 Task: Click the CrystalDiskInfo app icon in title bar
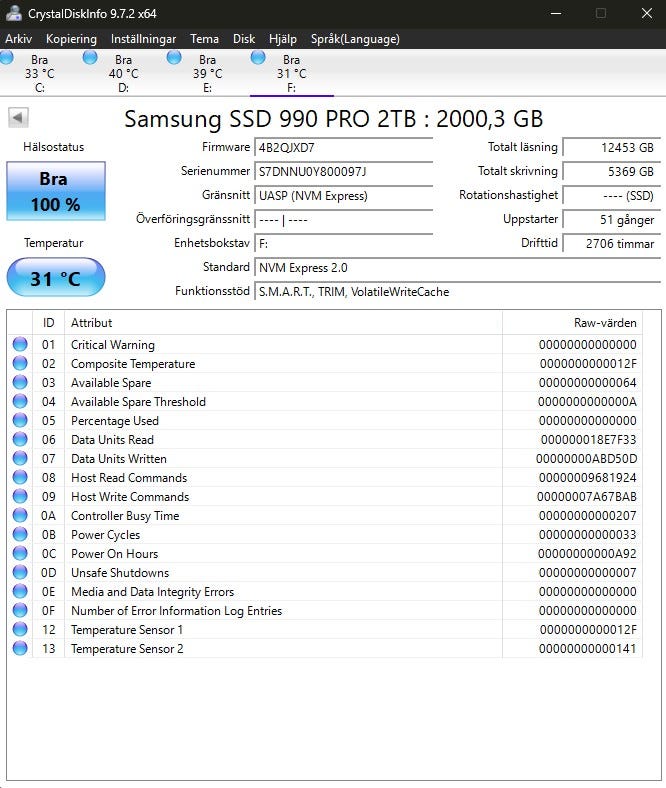pyautogui.click(x=13, y=14)
